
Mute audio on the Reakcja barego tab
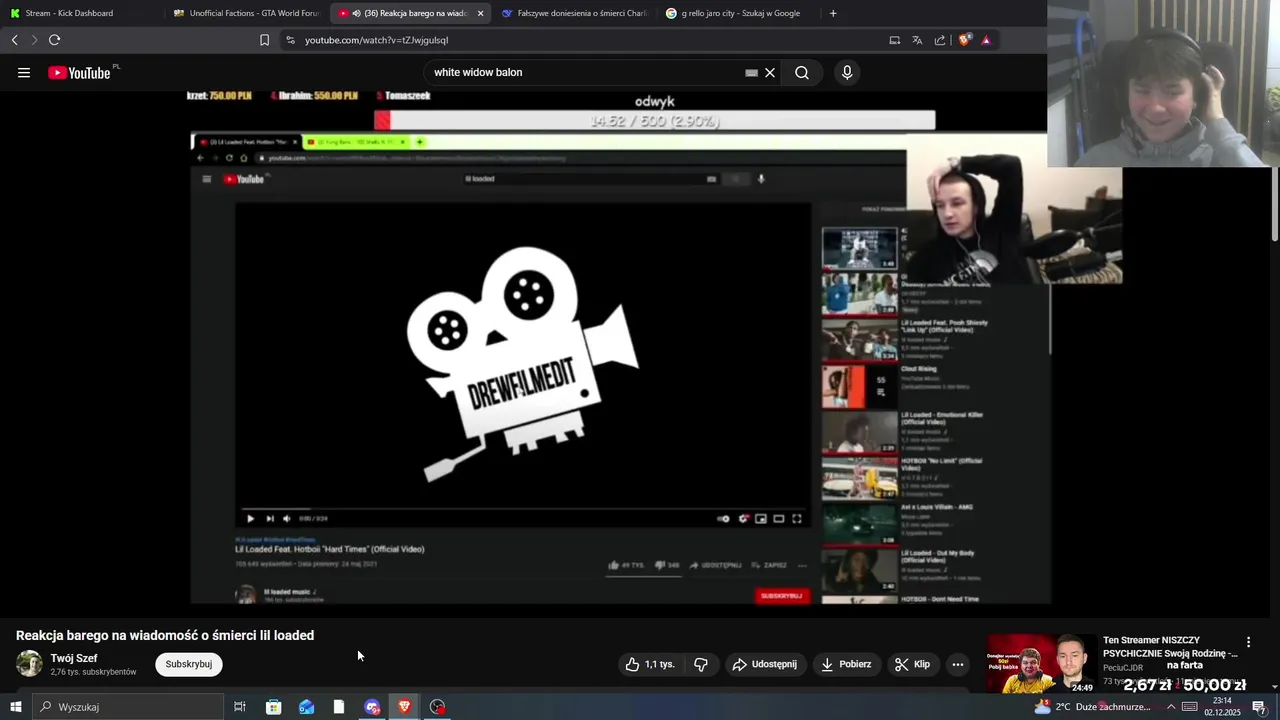coord(357,13)
